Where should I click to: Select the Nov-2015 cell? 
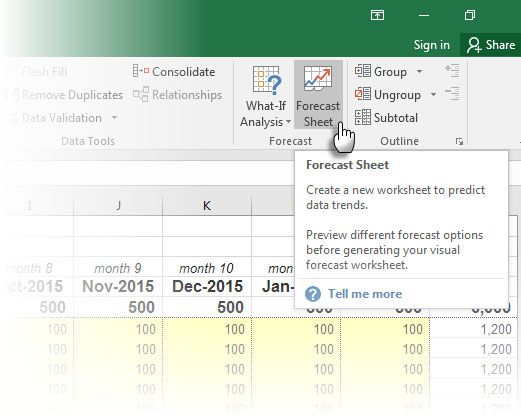click(x=118, y=287)
